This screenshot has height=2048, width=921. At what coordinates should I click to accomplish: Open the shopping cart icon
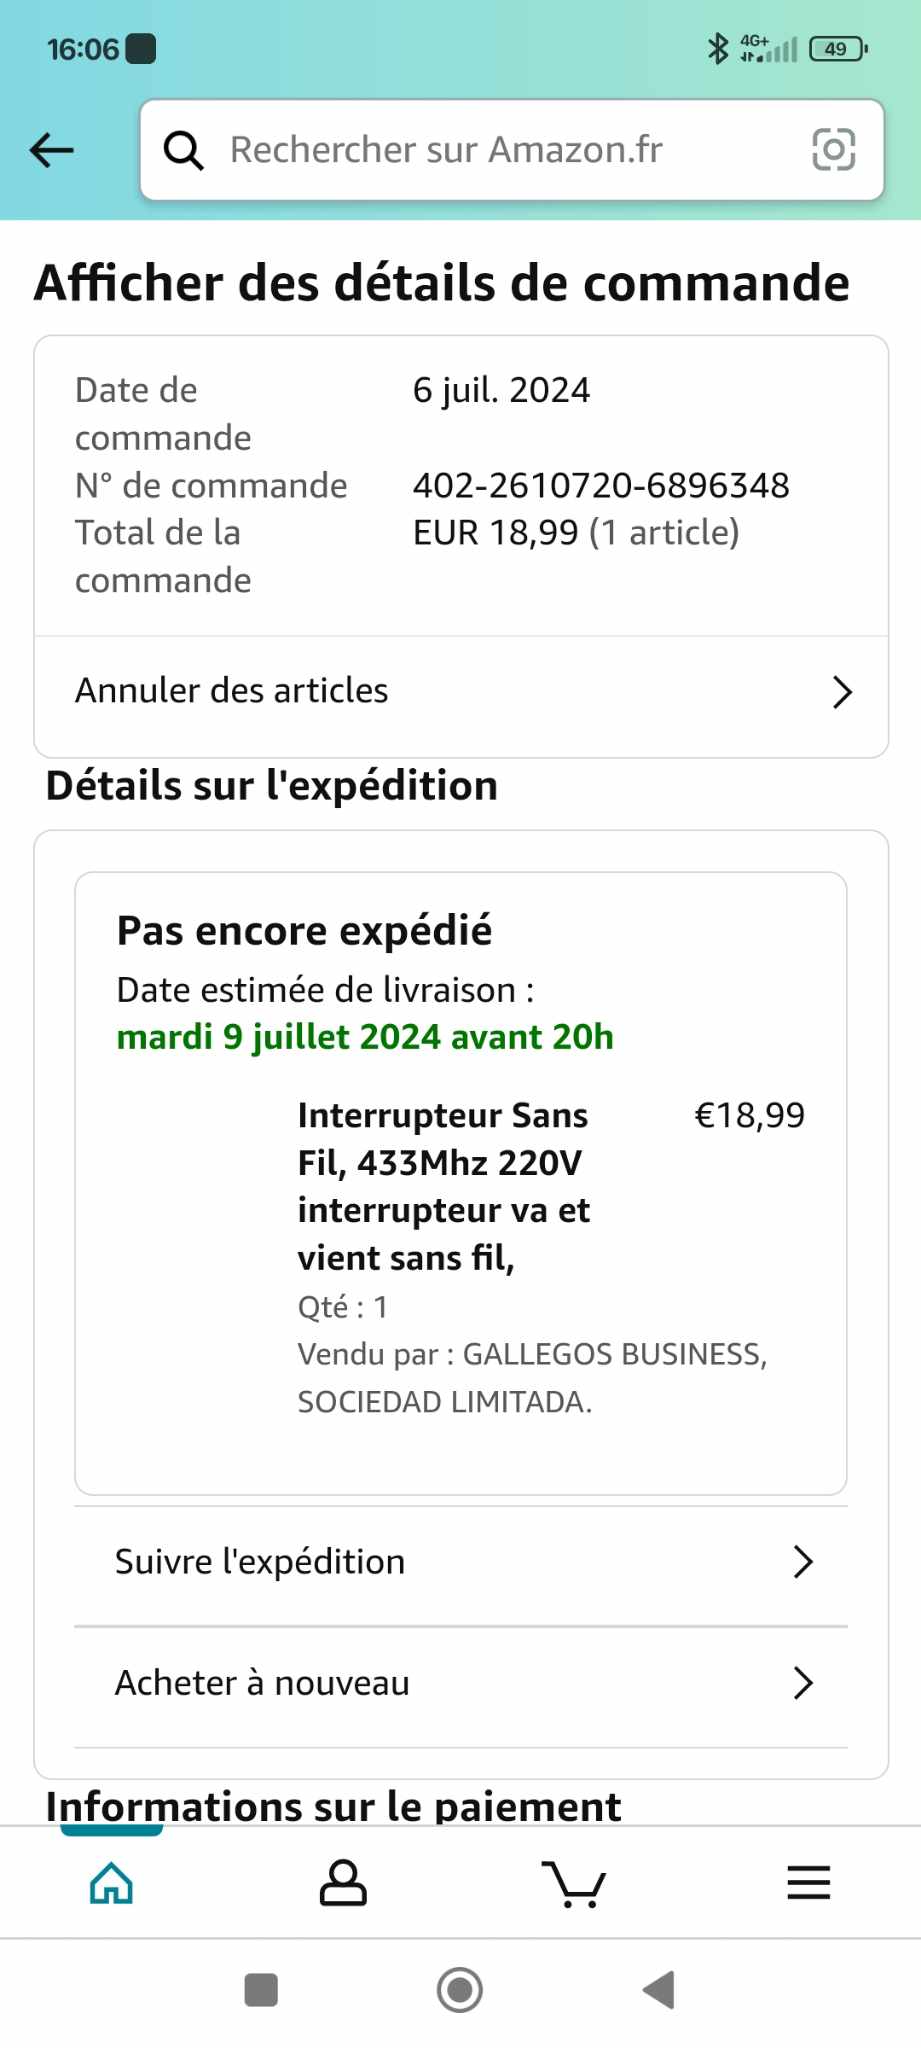574,1884
